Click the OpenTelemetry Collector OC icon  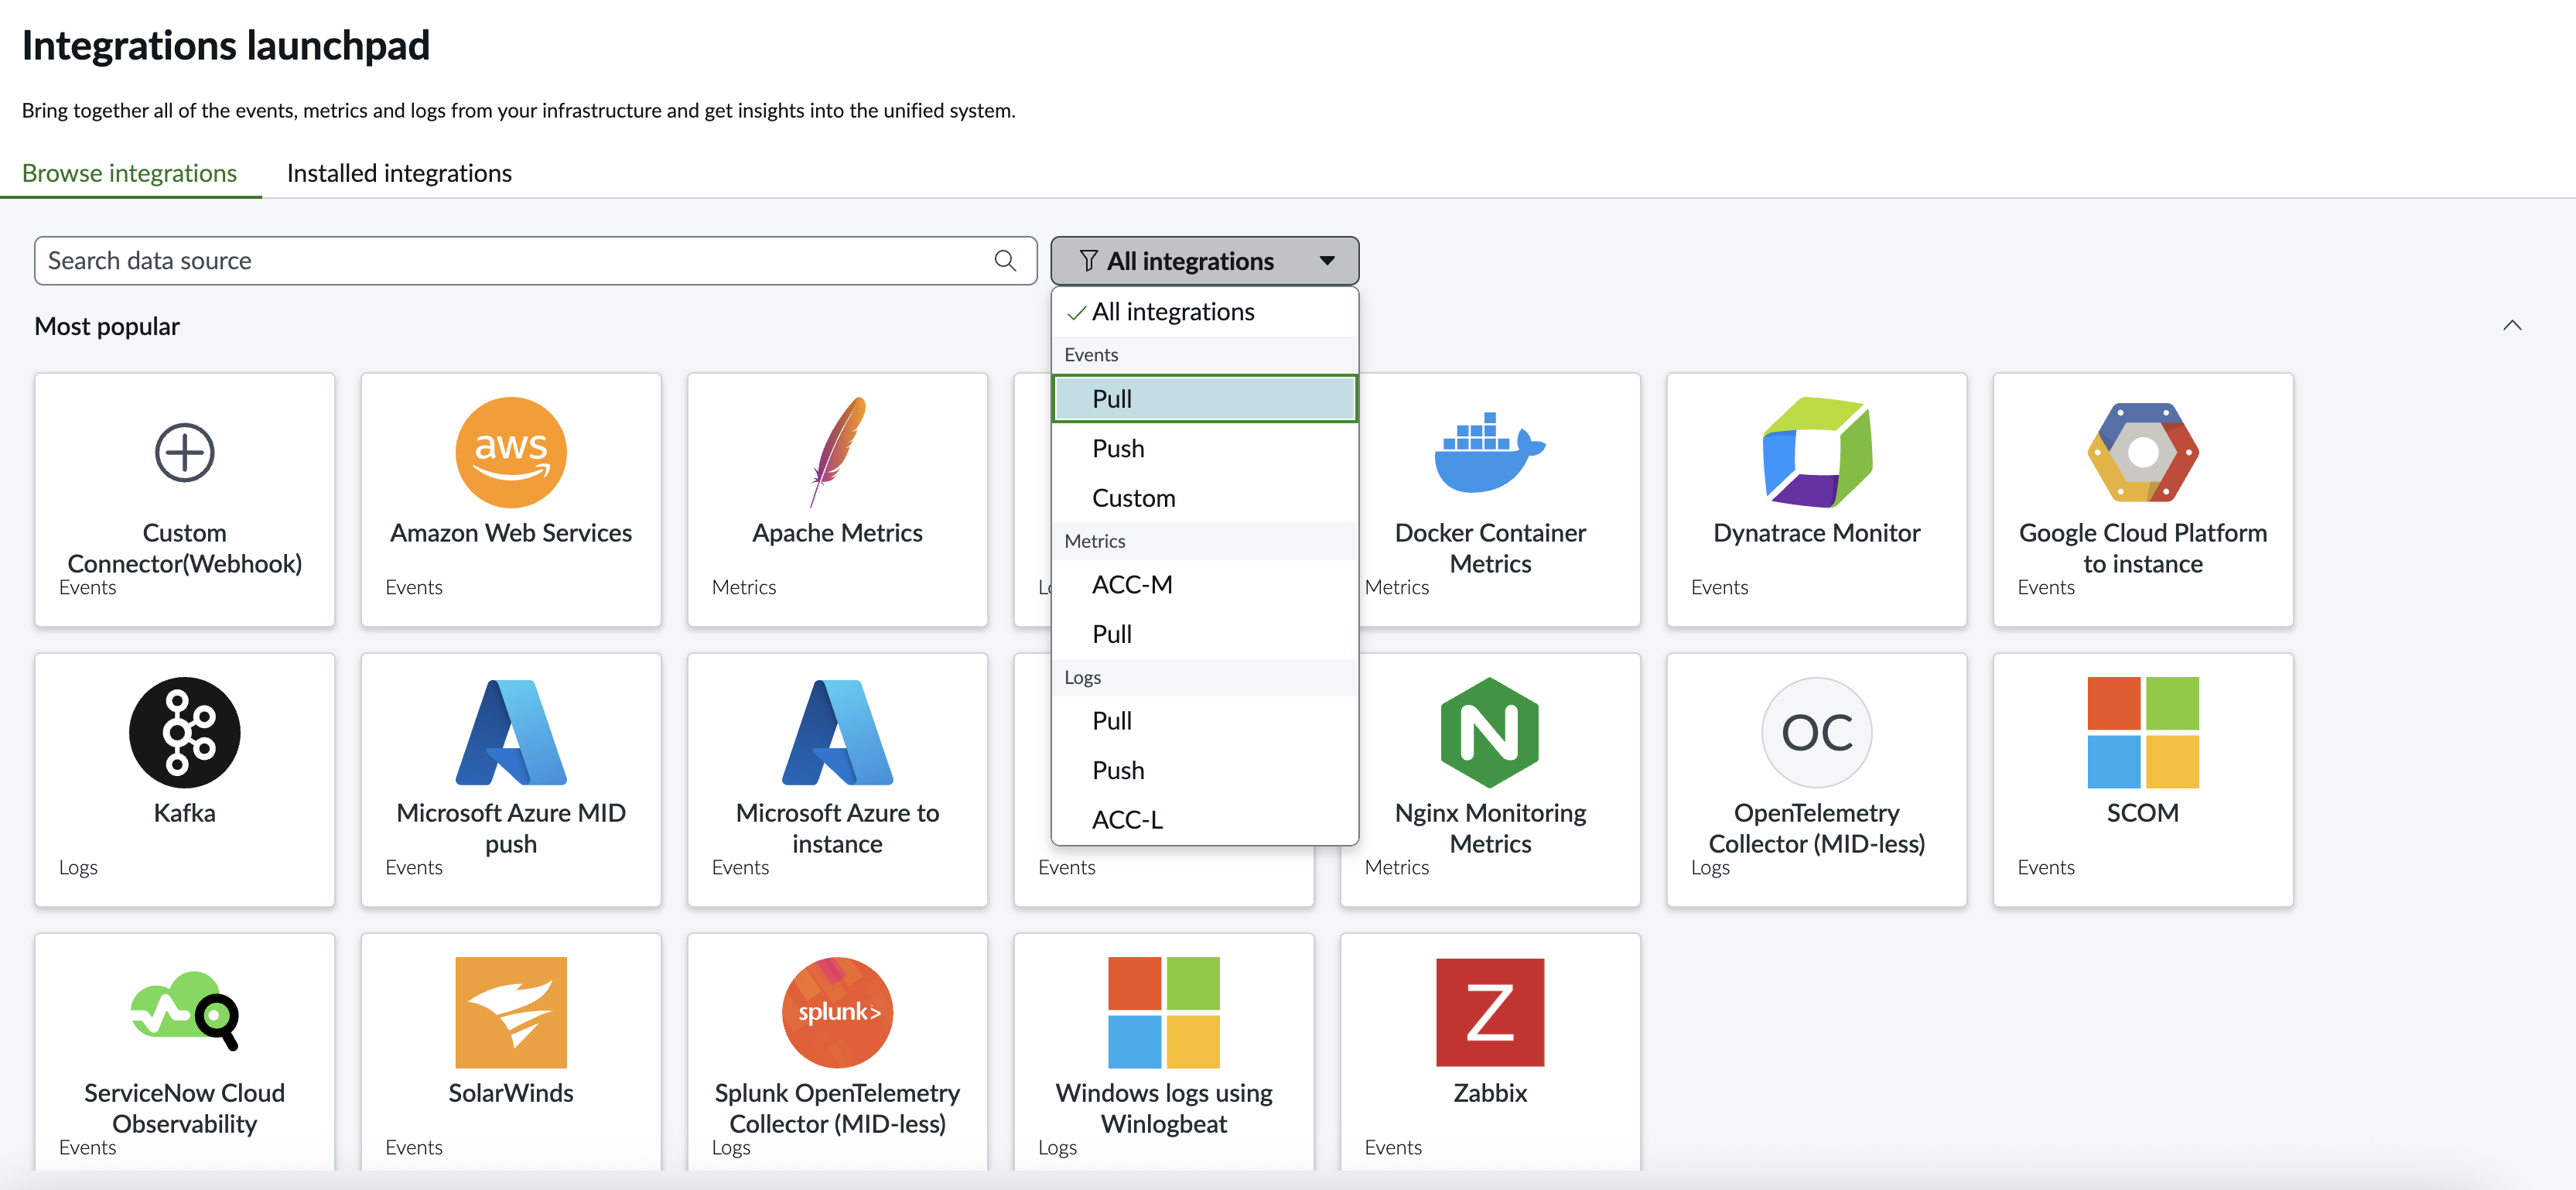tap(1817, 732)
